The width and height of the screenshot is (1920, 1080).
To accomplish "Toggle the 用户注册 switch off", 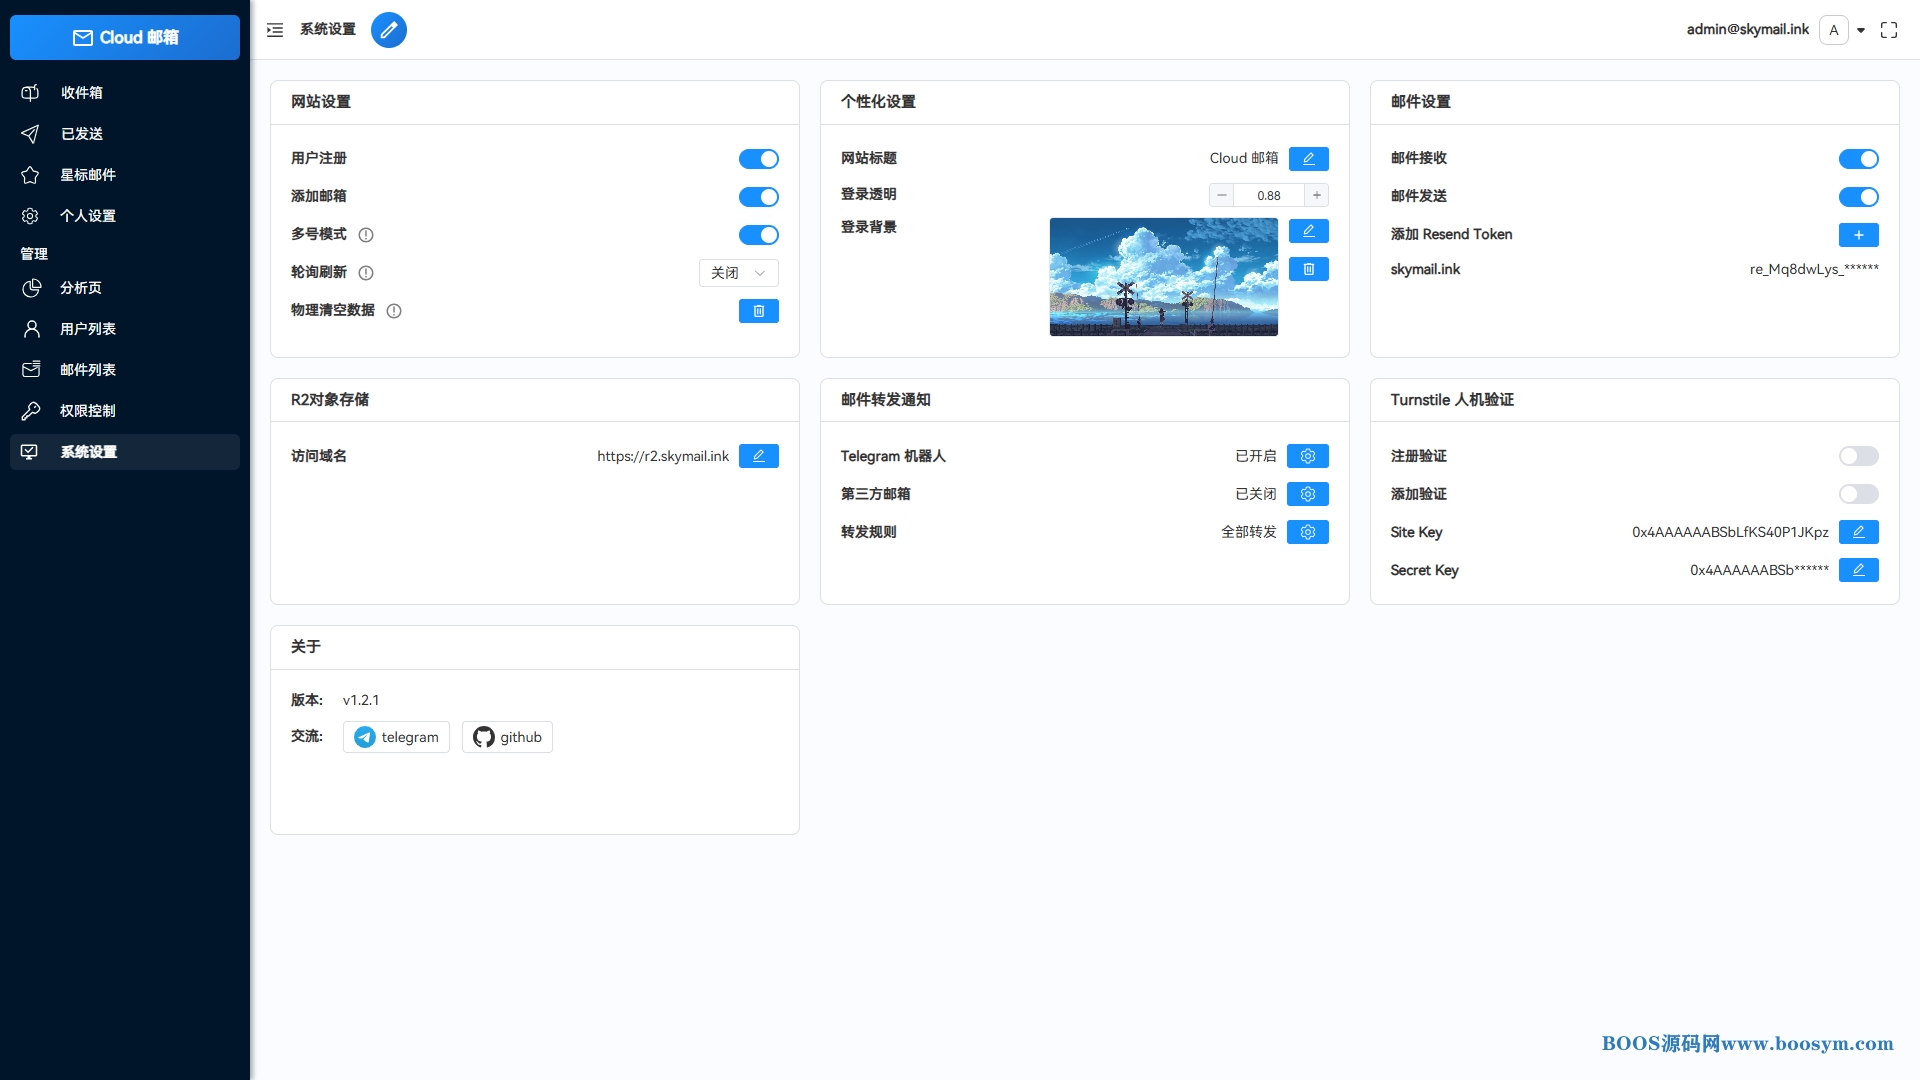I will coord(758,159).
